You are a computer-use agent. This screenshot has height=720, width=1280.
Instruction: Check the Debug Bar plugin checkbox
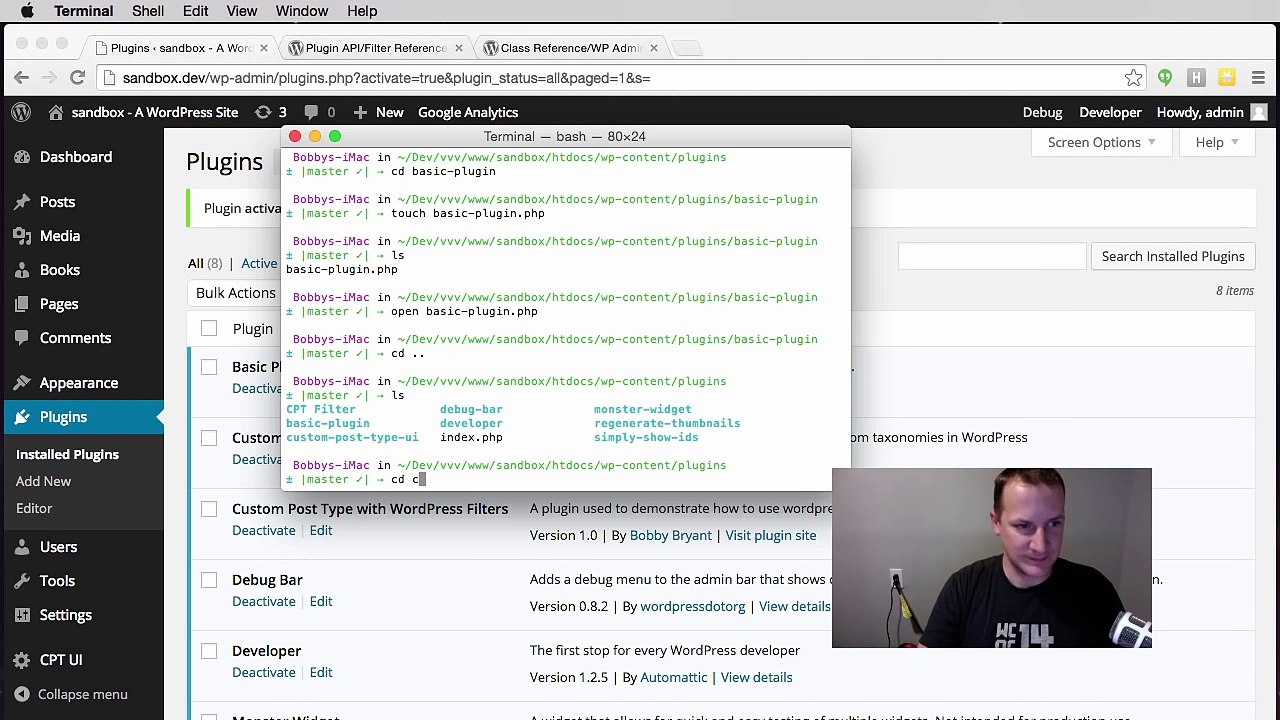(x=209, y=580)
